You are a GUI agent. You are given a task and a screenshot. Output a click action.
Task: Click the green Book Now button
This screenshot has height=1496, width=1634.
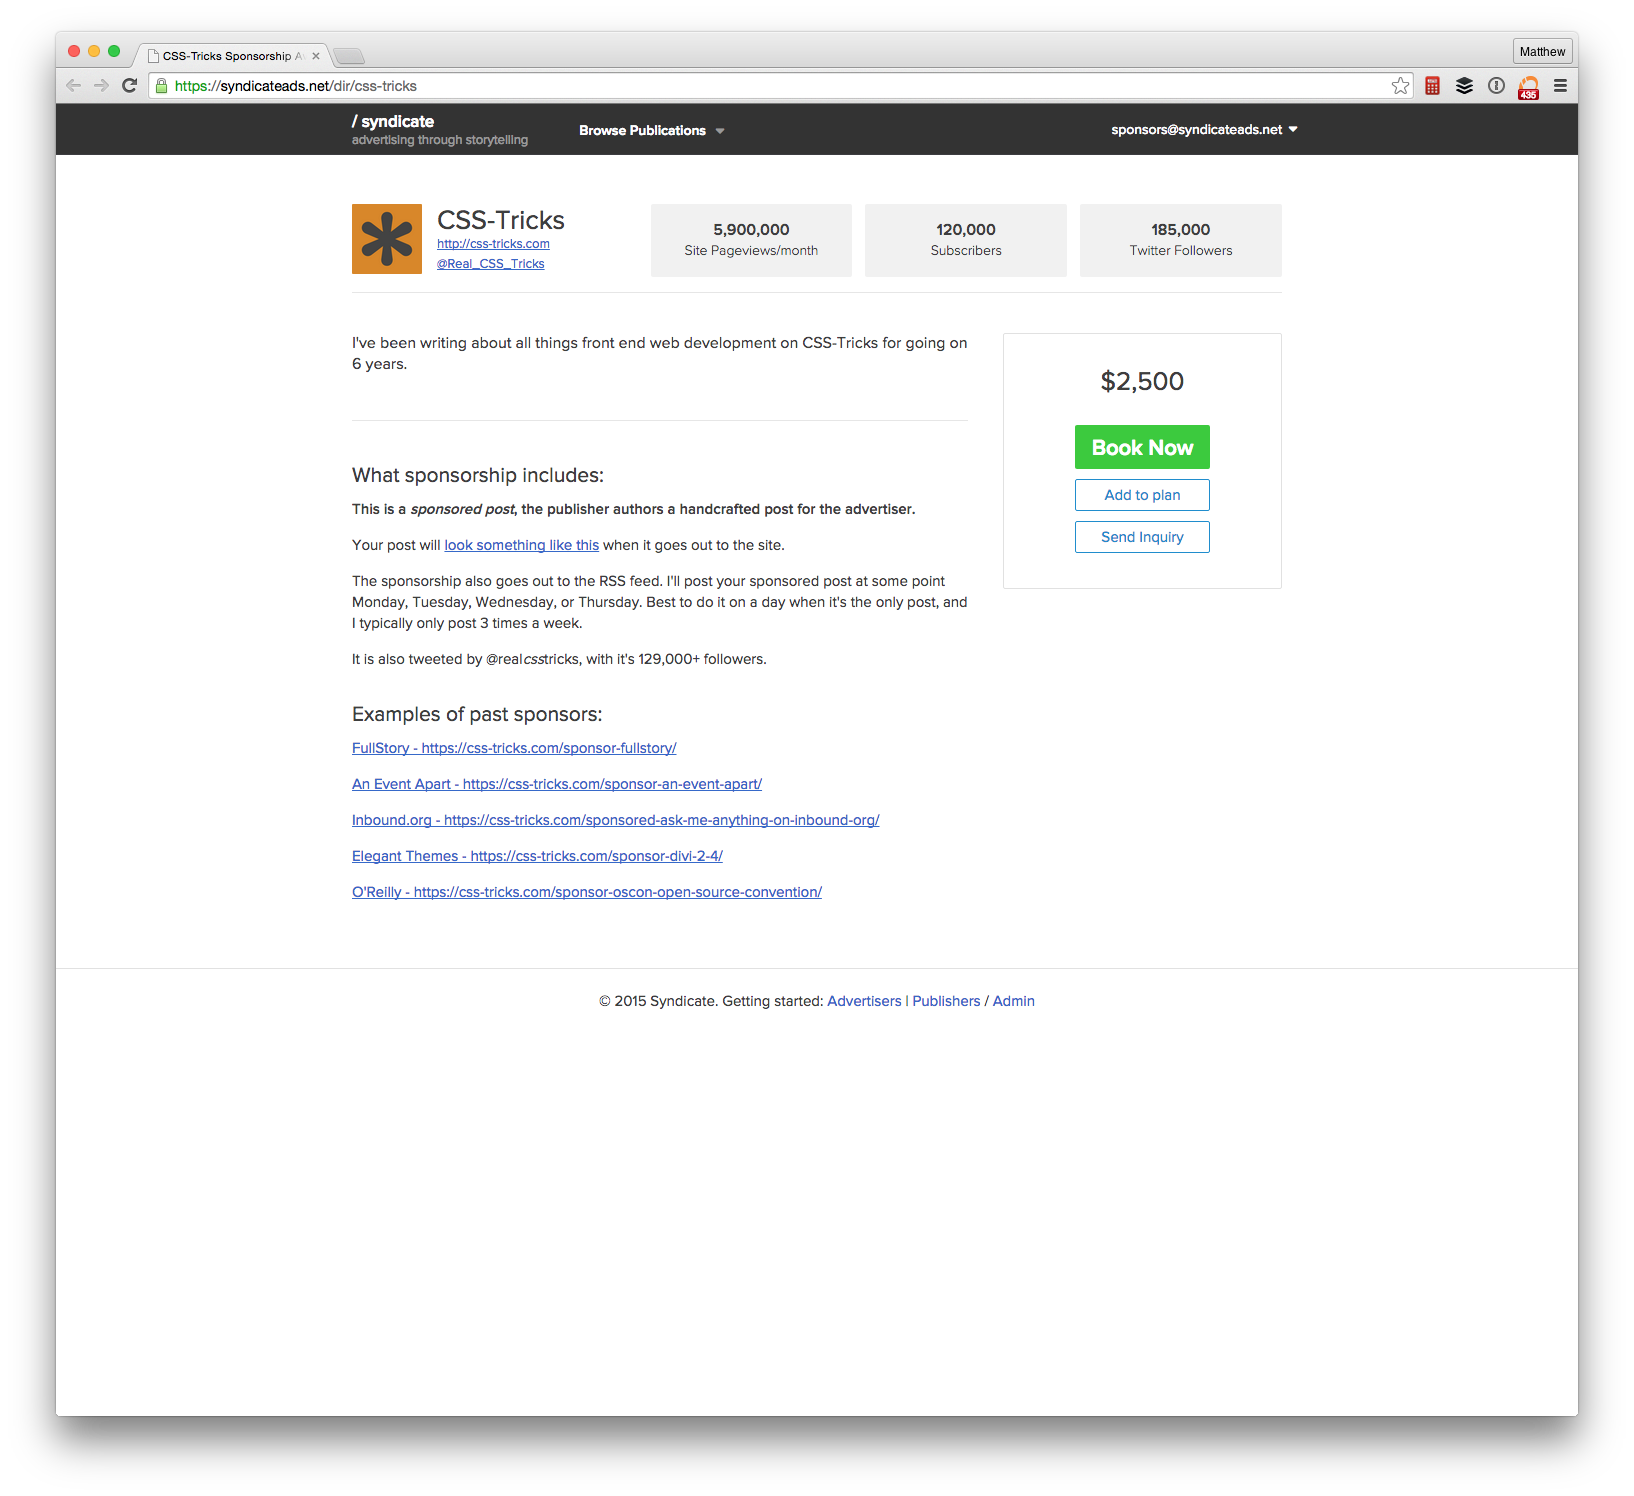[x=1142, y=447]
